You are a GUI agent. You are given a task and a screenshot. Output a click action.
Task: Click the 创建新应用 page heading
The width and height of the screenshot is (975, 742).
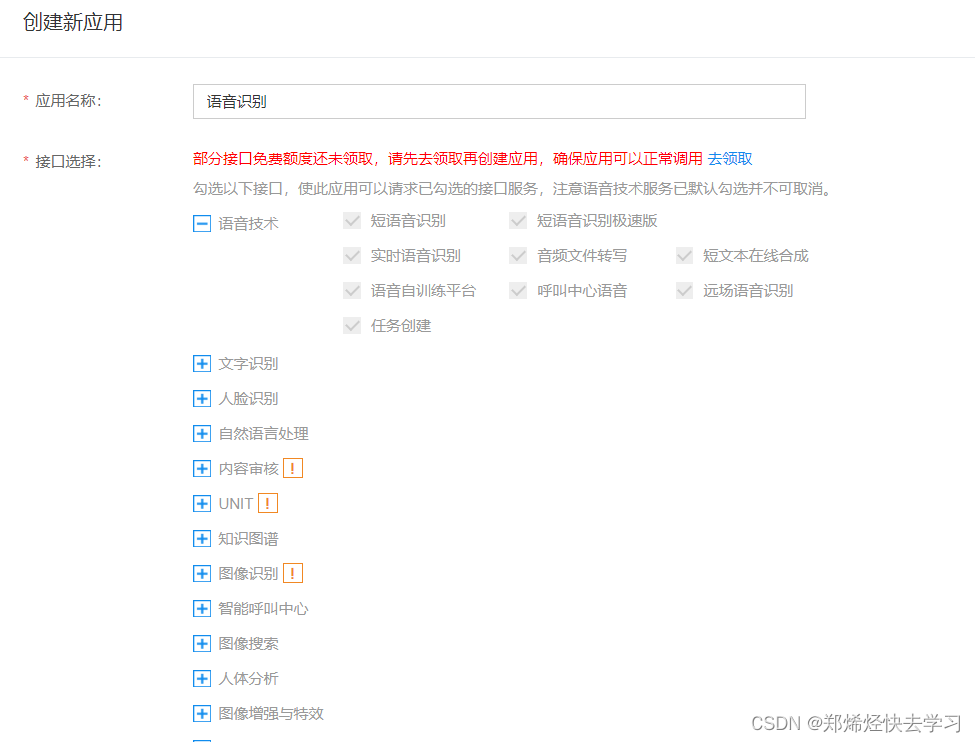click(73, 22)
